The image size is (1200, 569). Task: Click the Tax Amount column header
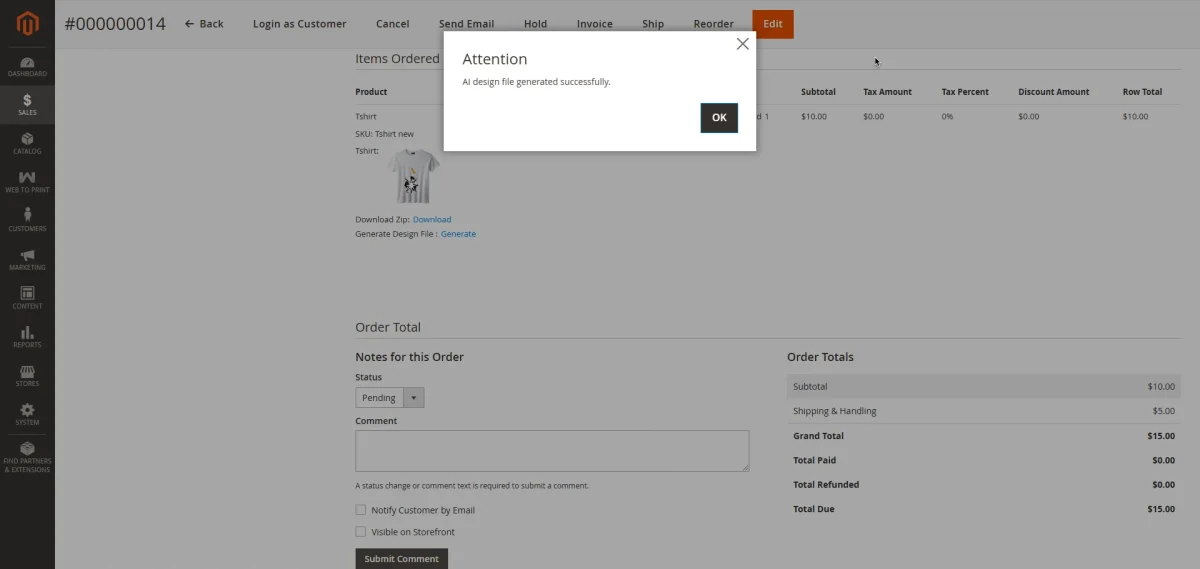click(x=888, y=92)
